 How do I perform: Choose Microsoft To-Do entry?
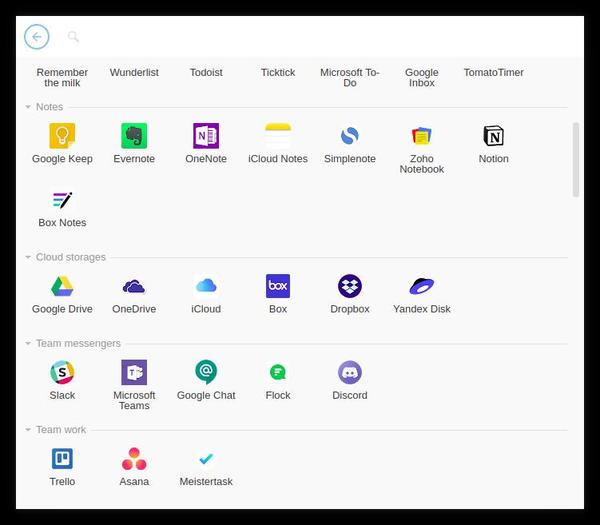350,78
